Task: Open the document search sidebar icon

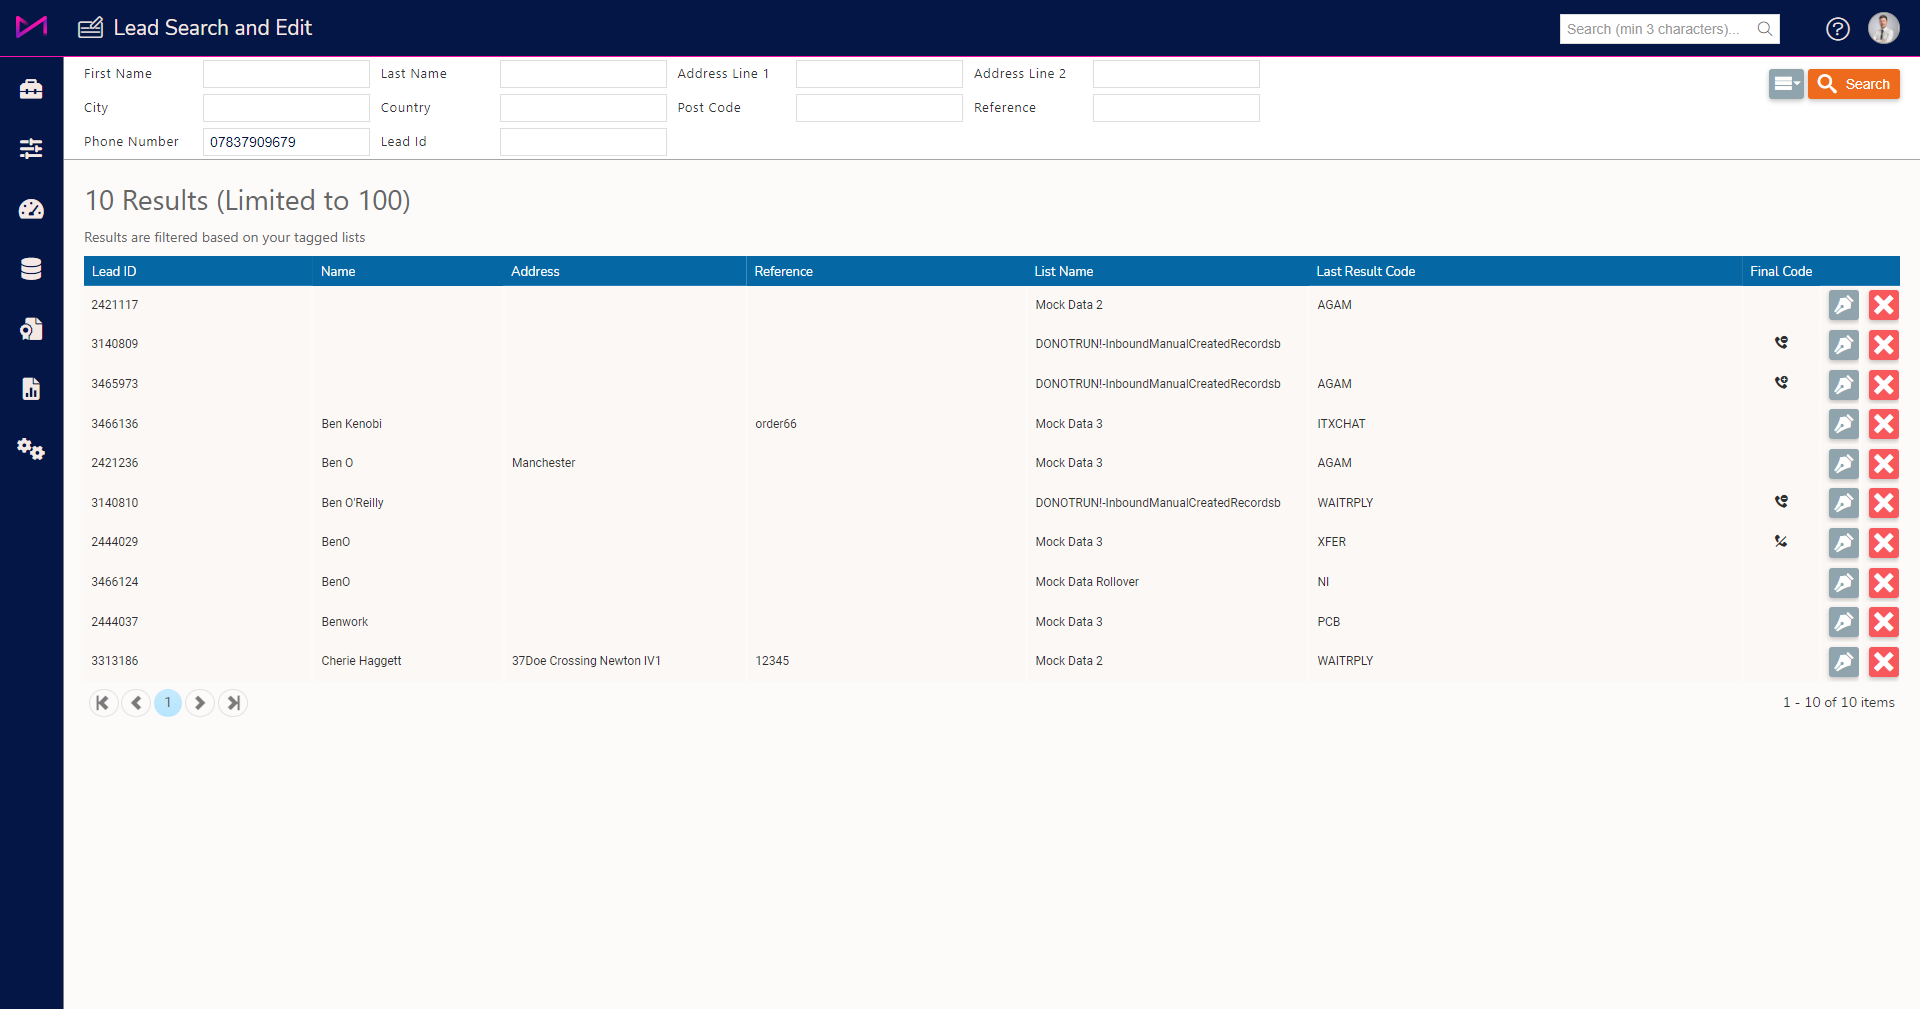Action: click(31, 329)
